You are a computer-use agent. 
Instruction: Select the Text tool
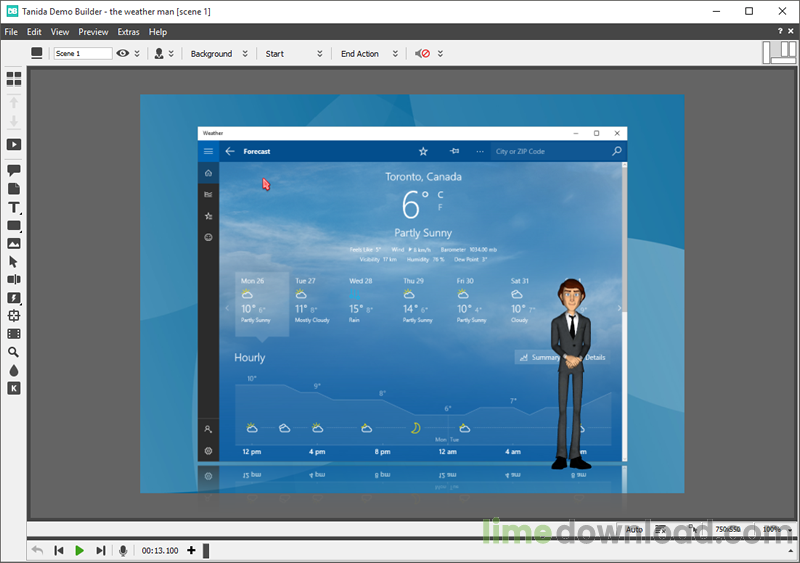pyautogui.click(x=14, y=207)
